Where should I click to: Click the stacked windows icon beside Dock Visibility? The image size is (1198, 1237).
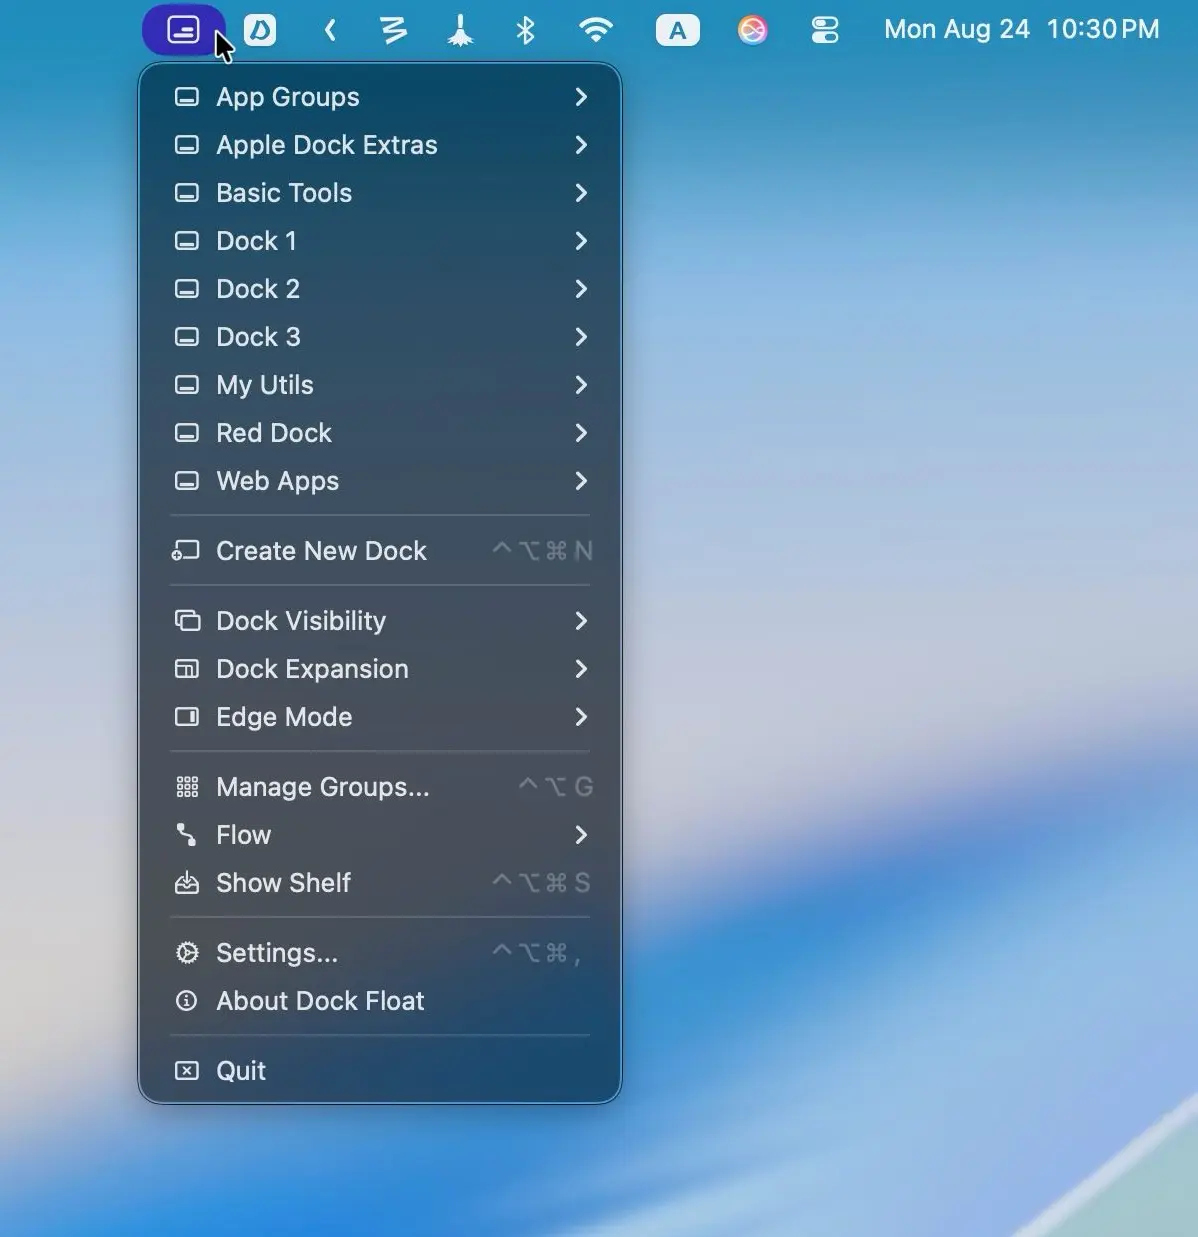(187, 621)
